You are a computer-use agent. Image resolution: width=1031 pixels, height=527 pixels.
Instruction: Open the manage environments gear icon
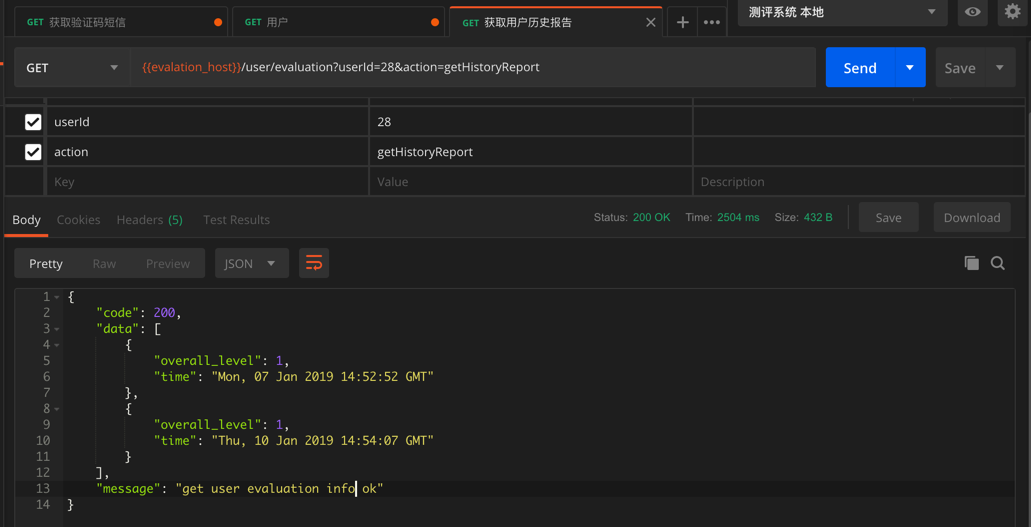(x=1012, y=12)
